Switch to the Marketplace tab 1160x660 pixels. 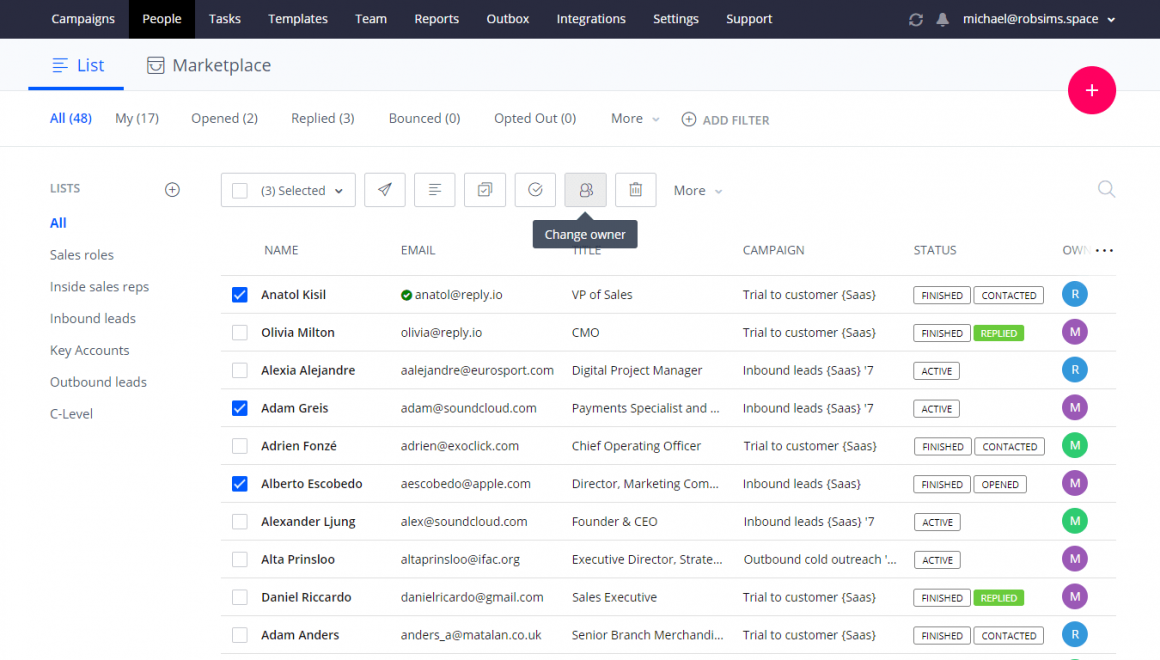[209, 66]
